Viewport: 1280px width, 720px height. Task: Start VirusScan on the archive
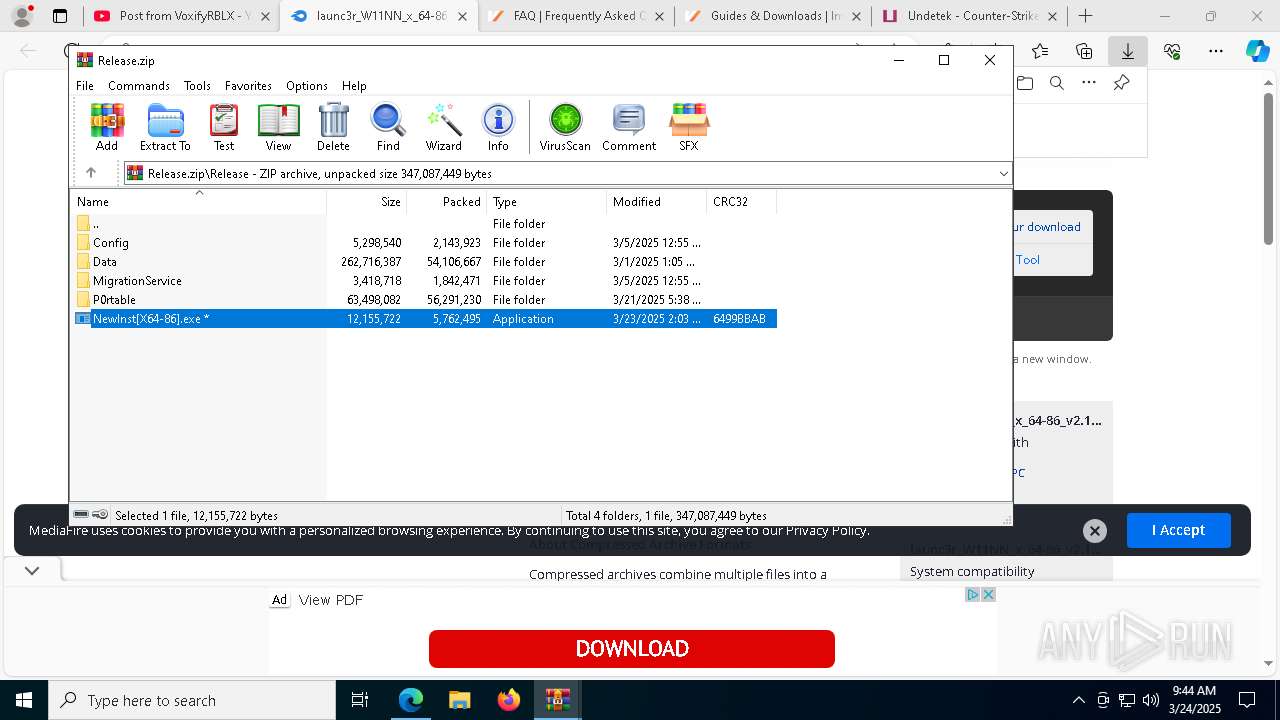pyautogui.click(x=565, y=127)
